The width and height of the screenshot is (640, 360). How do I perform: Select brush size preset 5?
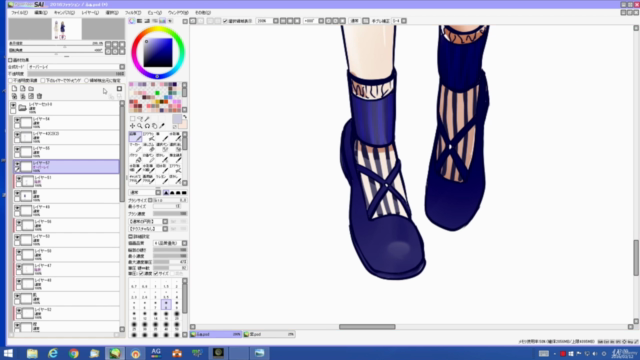[x=134, y=305]
